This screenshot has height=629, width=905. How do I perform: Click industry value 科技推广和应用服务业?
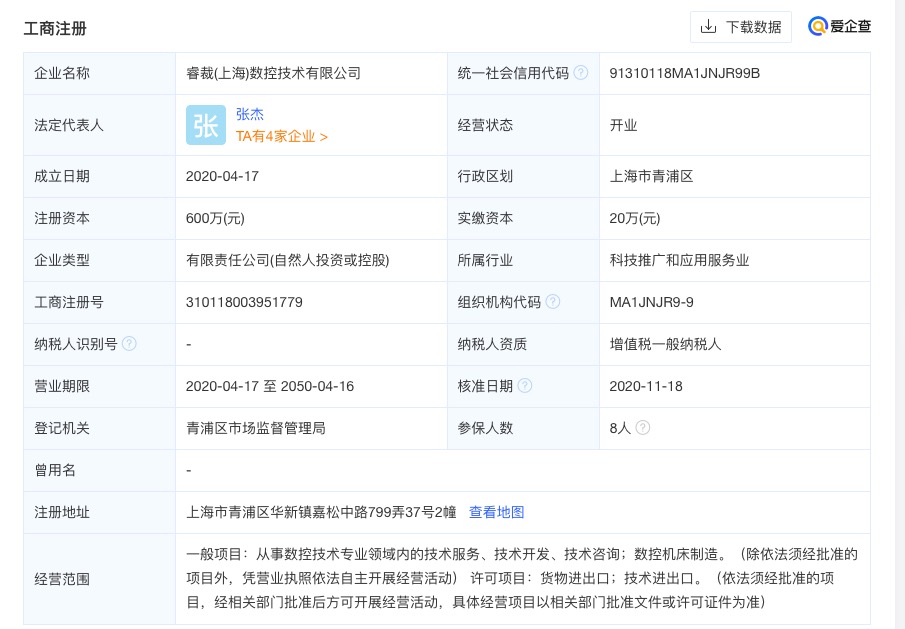(x=679, y=260)
